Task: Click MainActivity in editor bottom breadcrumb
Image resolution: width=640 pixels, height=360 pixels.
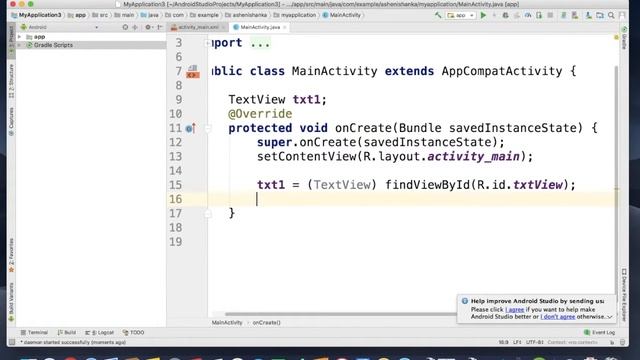Action: (x=227, y=322)
